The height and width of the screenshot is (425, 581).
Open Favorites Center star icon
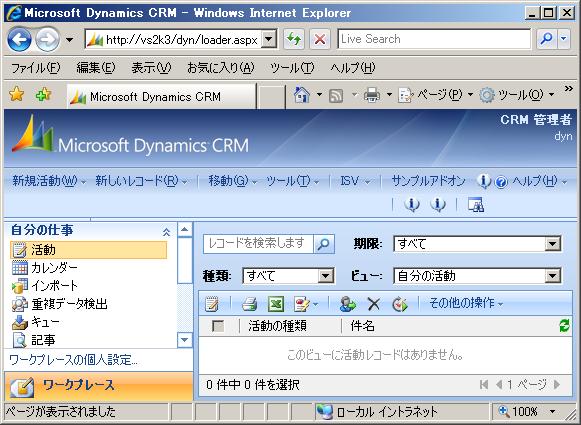coord(16,94)
